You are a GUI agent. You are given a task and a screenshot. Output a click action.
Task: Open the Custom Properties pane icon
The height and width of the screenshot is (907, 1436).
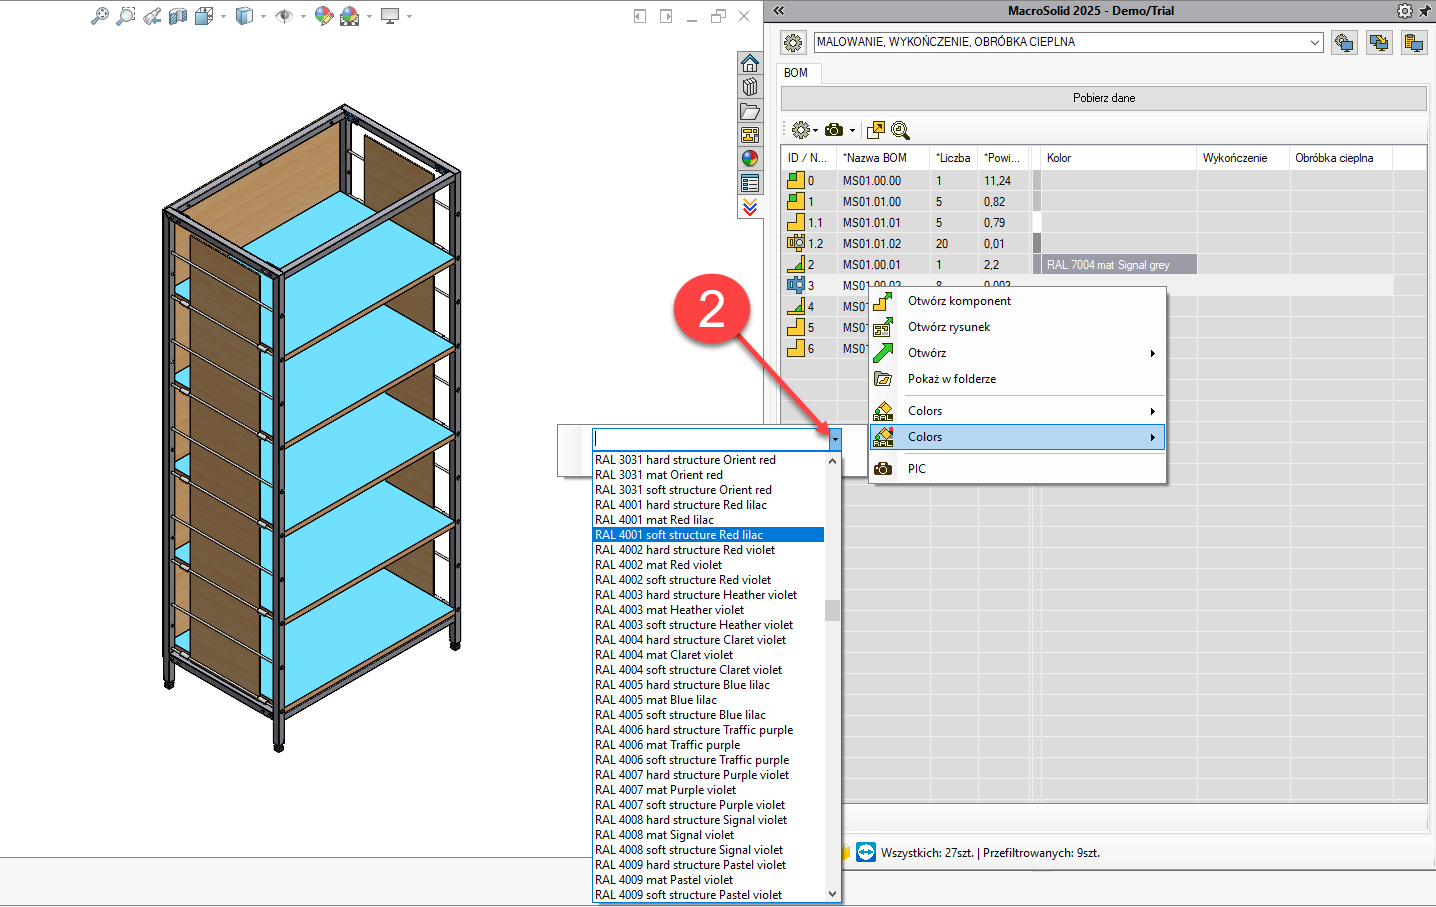[x=750, y=183]
